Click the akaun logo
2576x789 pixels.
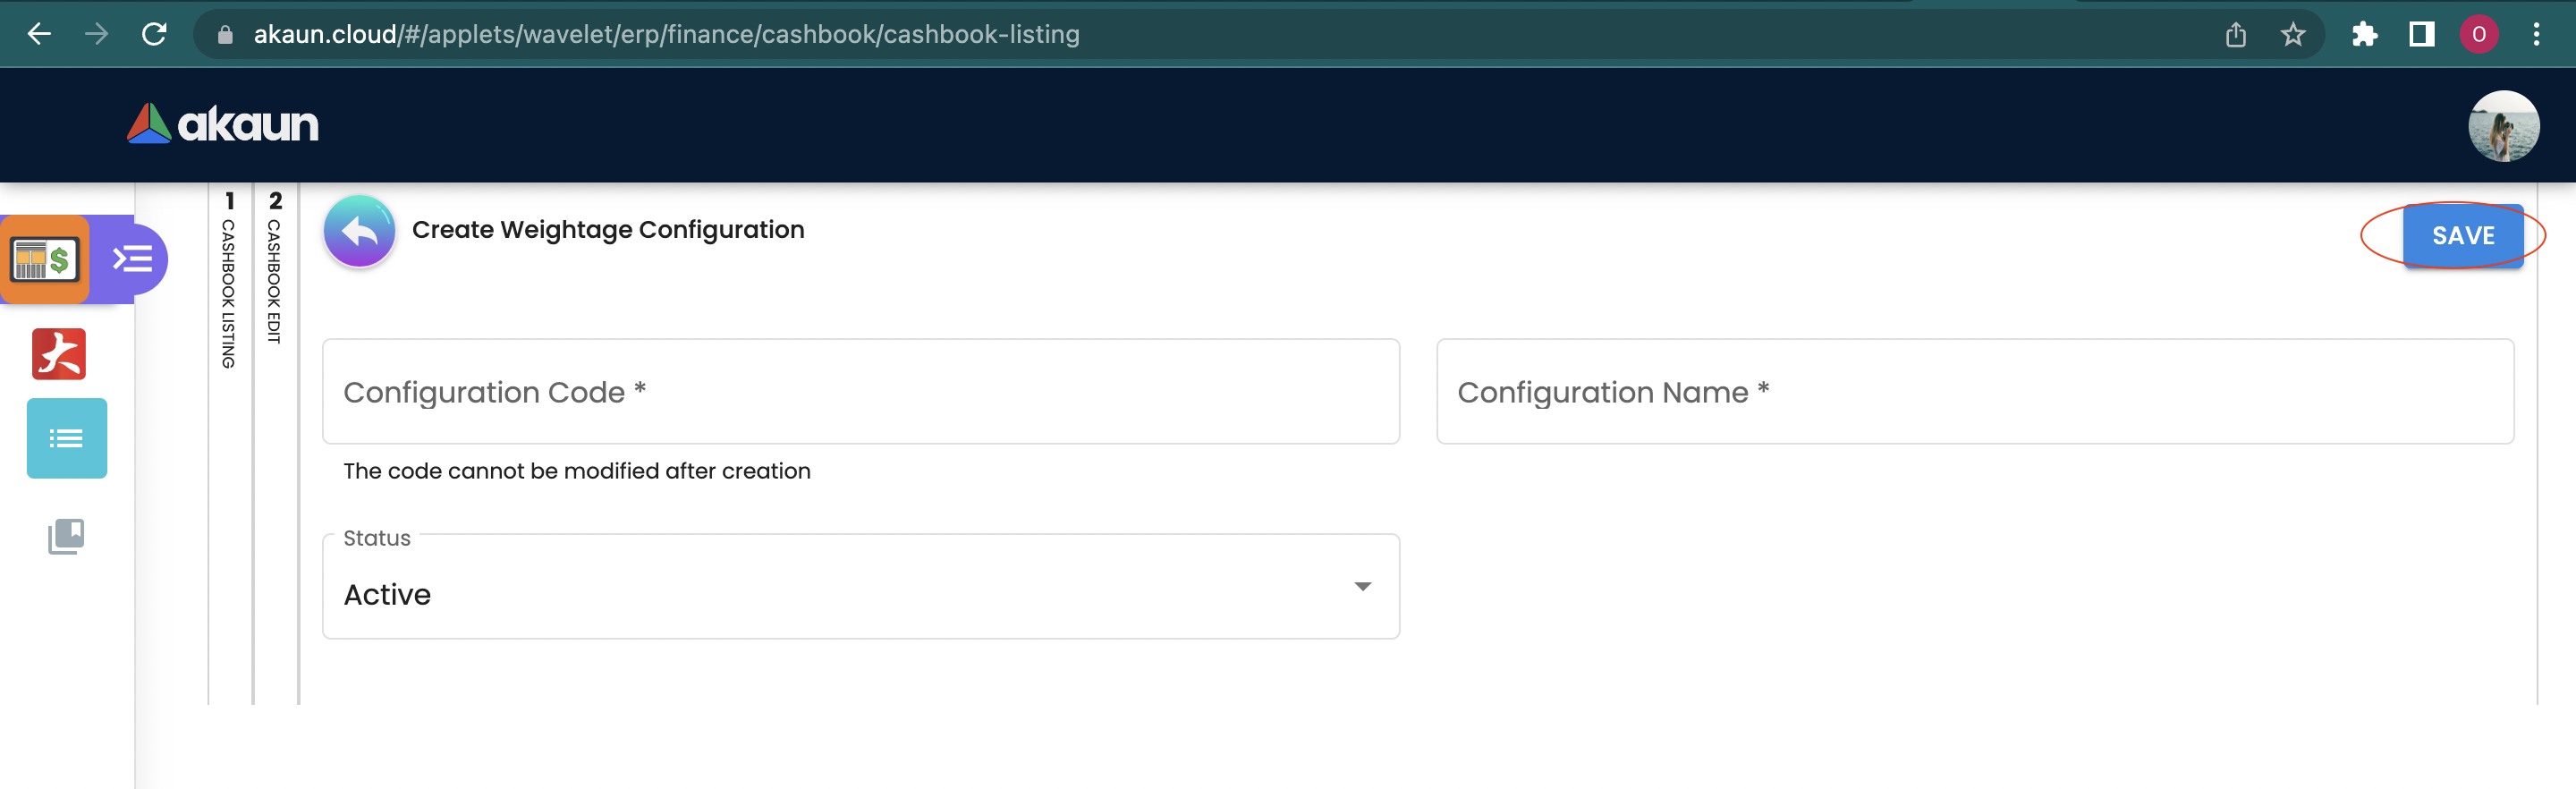223,125
